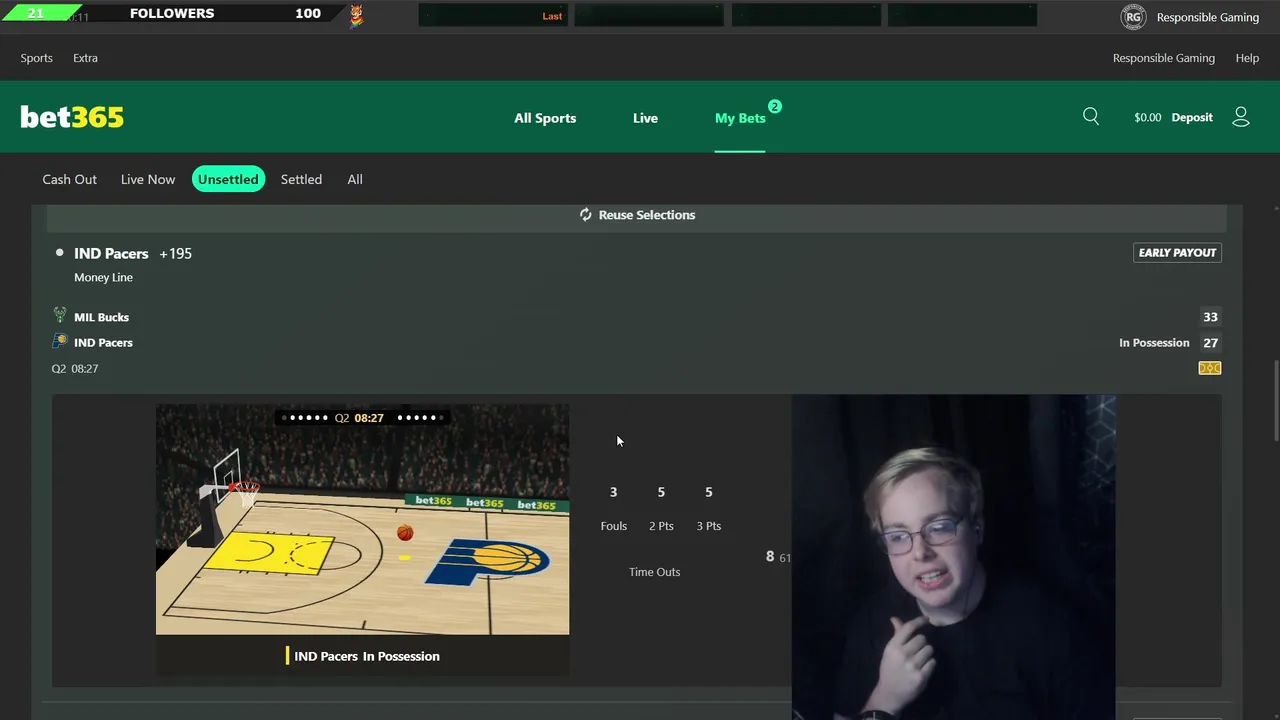
Task: Select the Settled filter
Action: (301, 179)
